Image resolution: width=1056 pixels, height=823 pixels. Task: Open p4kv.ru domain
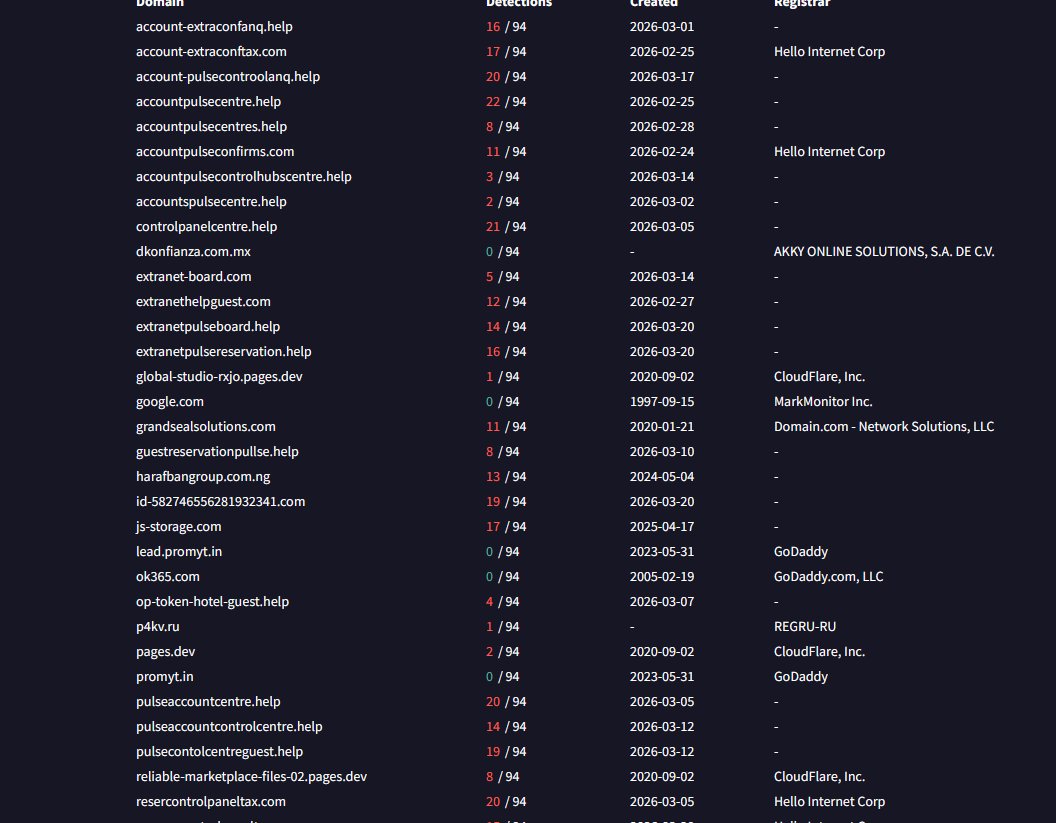[x=158, y=626]
